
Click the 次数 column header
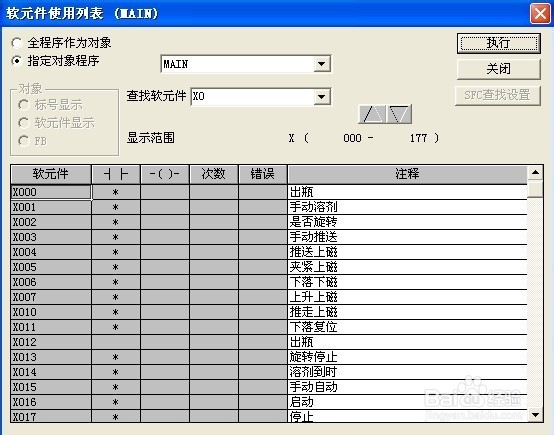[214, 174]
